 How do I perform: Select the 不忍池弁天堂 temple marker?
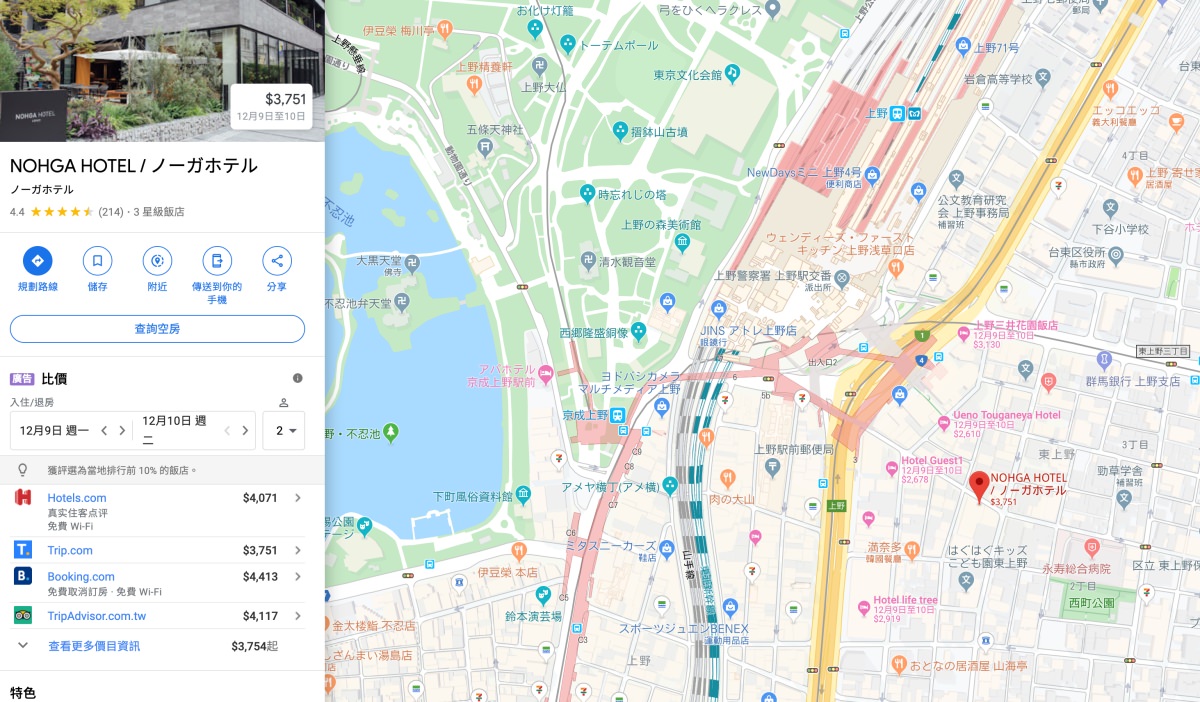tap(400, 301)
